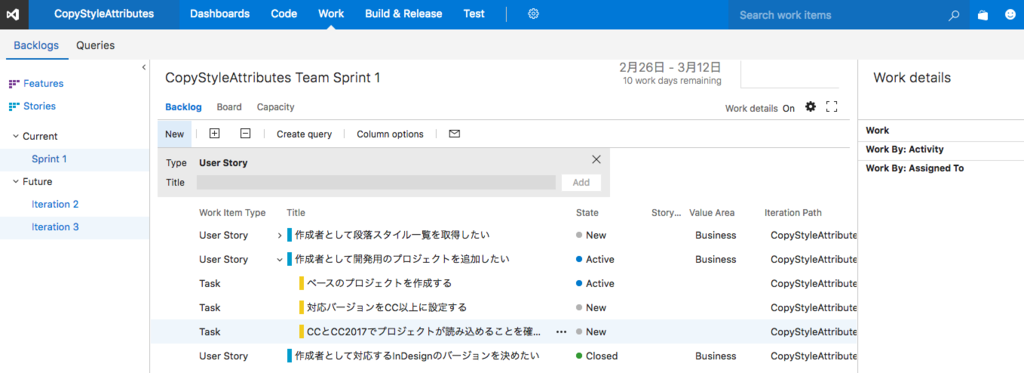The height and width of the screenshot is (373, 1024).
Task: Click the search magnifier icon
Action: pos(954,15)
